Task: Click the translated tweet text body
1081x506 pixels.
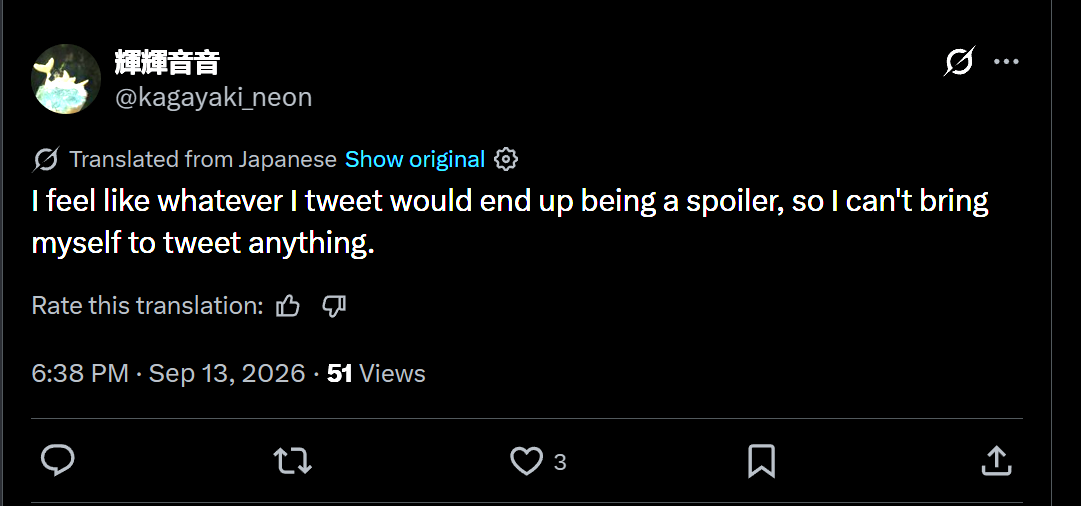Action: pos(510,222)
